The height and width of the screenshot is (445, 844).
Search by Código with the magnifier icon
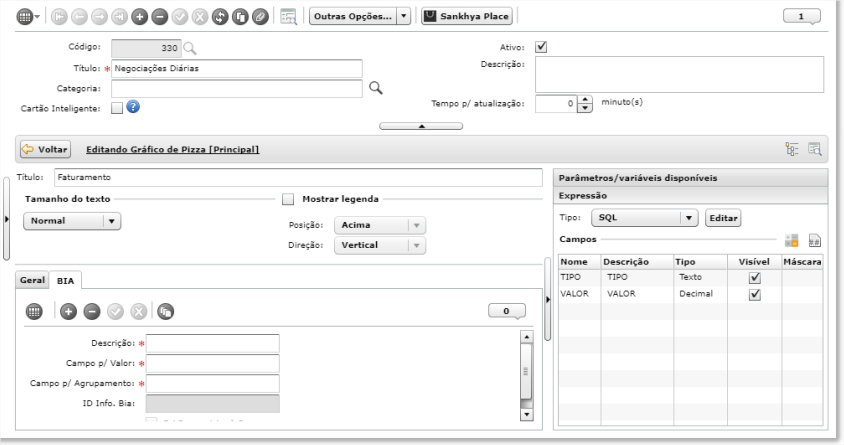point(189,48)
